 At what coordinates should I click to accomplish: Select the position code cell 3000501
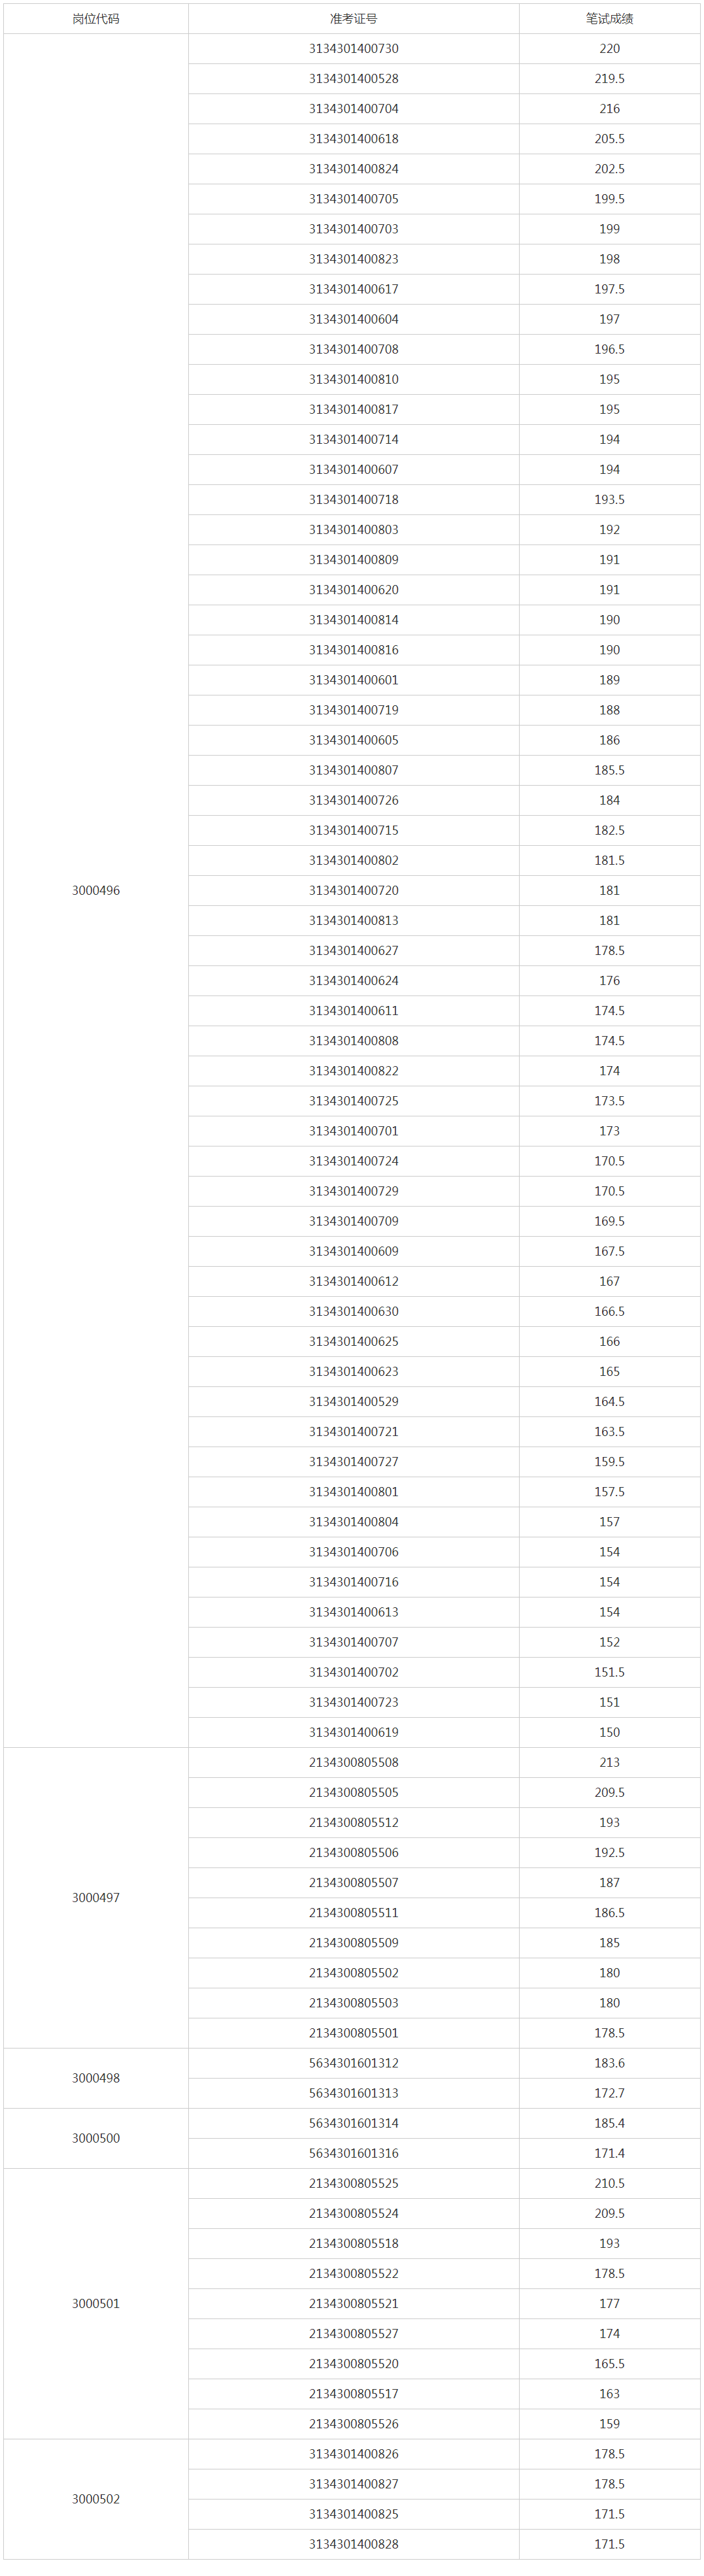click(96, 2303)
